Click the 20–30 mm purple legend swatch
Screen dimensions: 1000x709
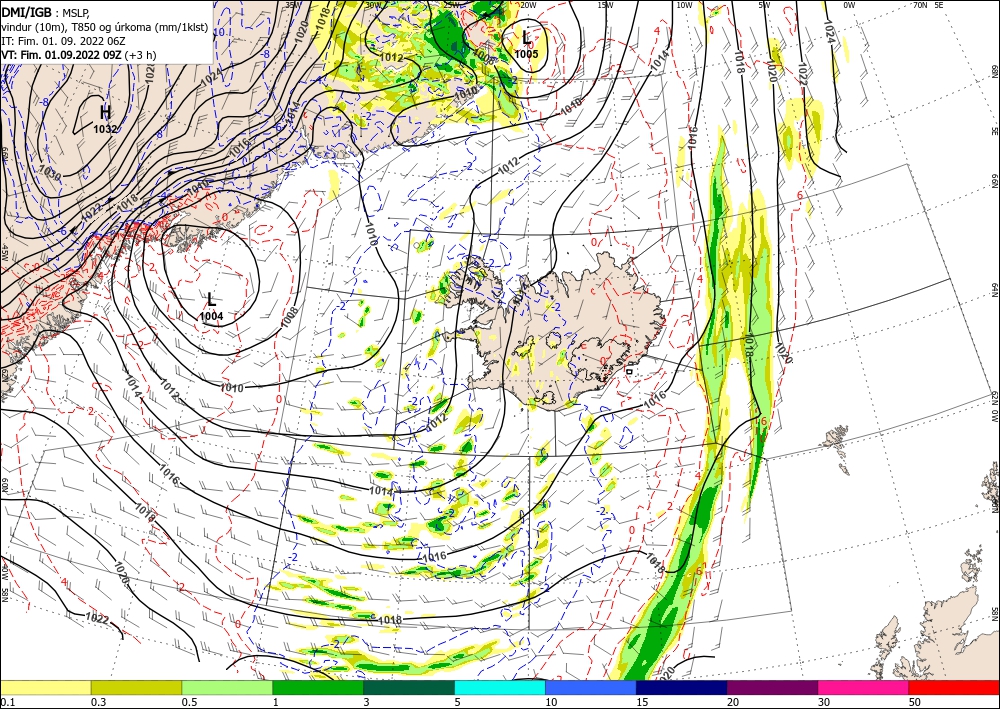click(x=772, y=687)
